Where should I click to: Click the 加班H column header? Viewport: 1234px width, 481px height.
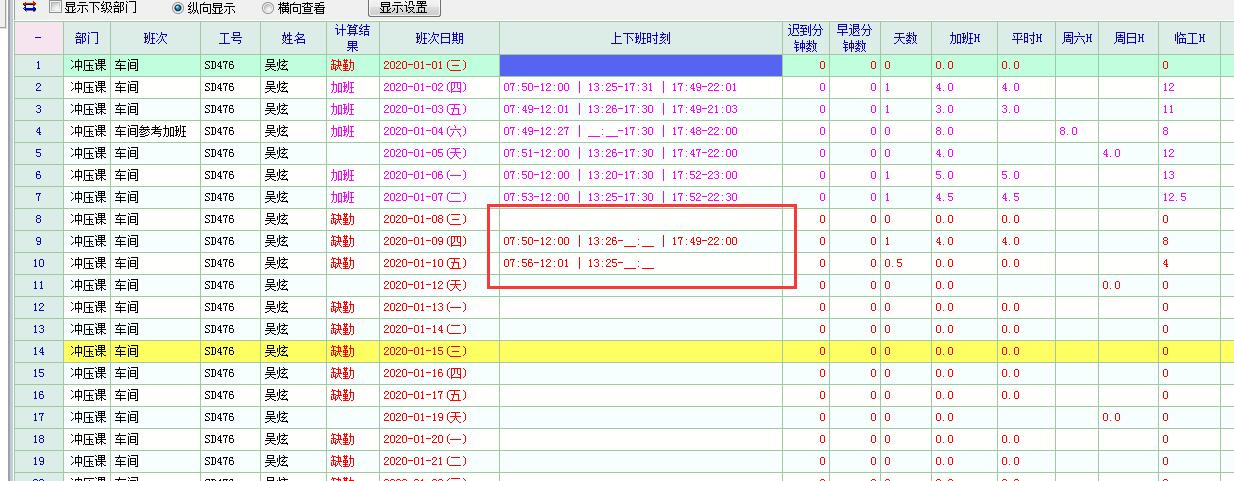pos(964,38)
